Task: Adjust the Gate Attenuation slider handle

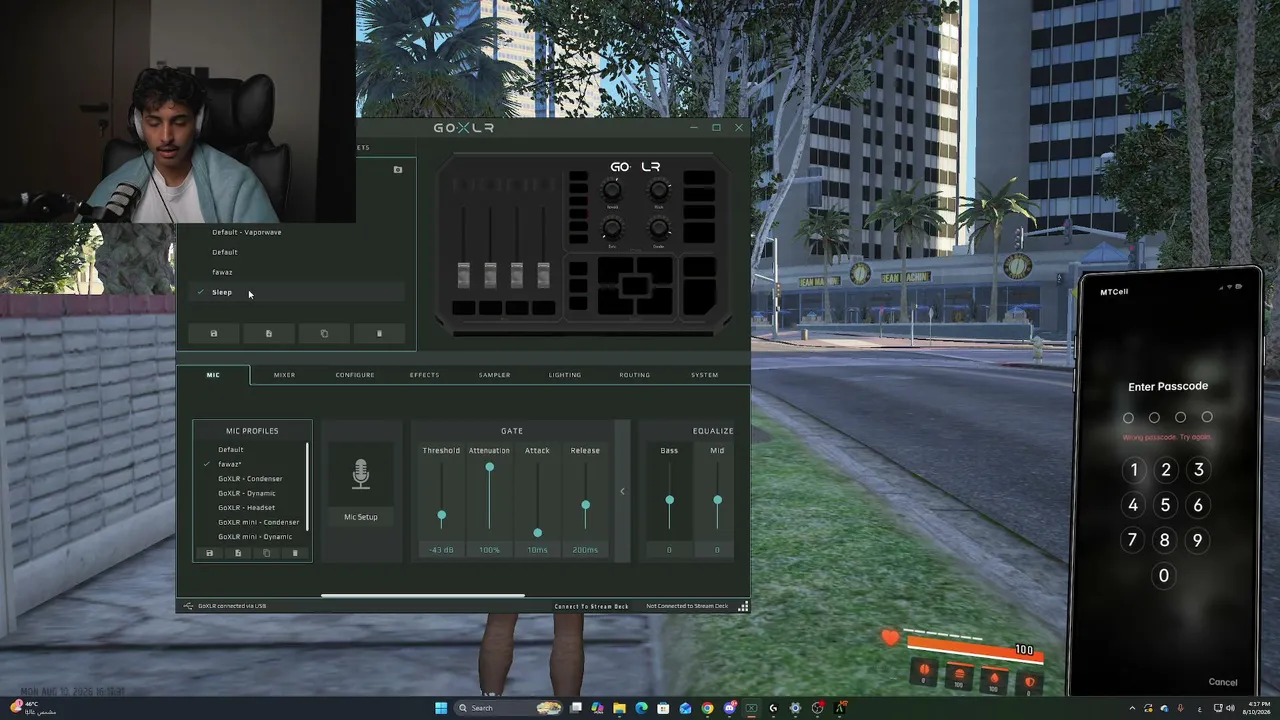Action: [489, 467]
